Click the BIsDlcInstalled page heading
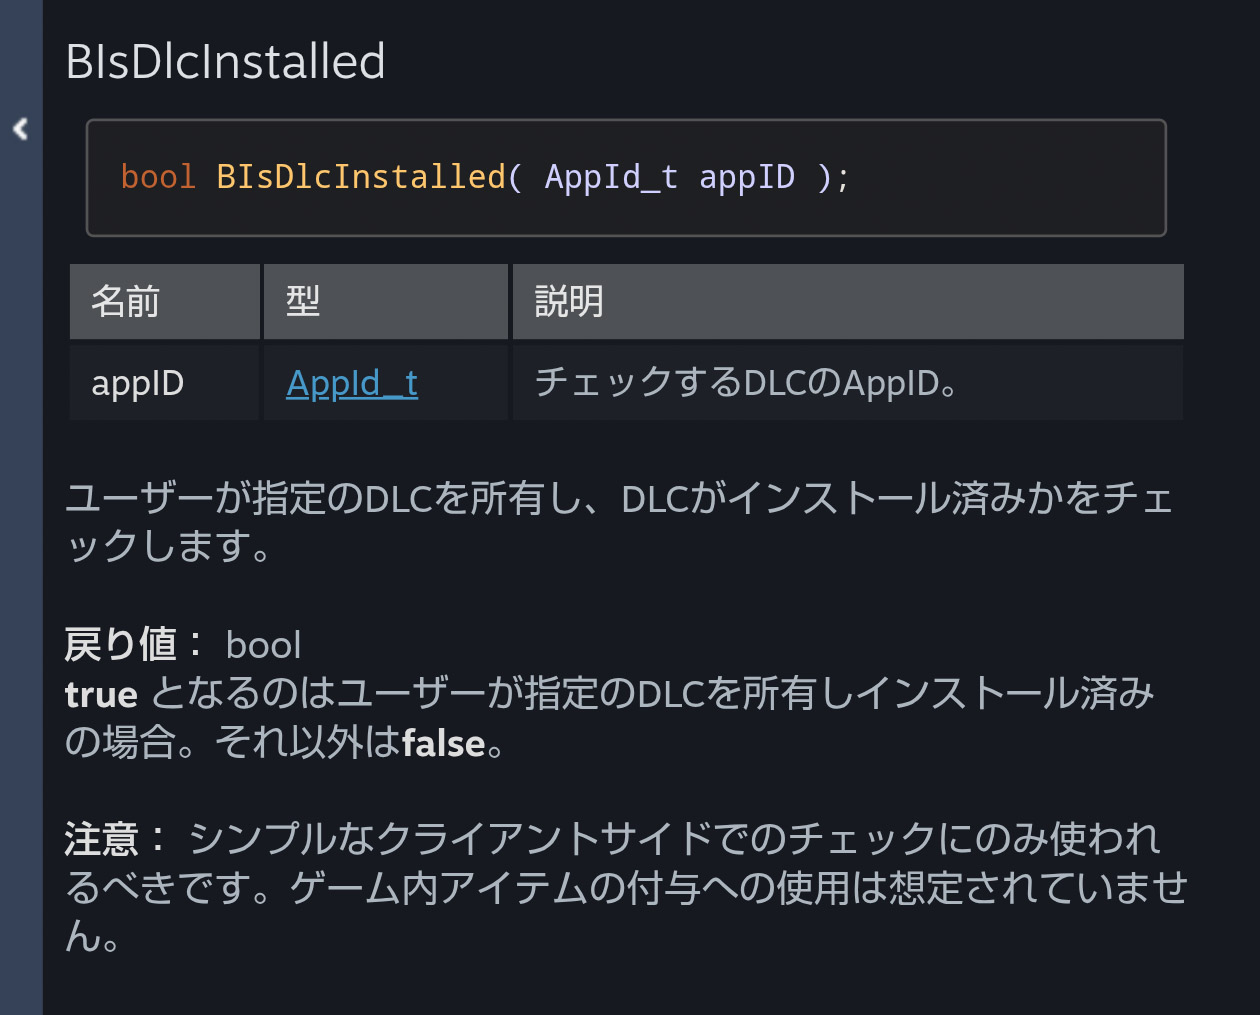This screenshot has height=1015, width=1260. (x=225, y=61)
